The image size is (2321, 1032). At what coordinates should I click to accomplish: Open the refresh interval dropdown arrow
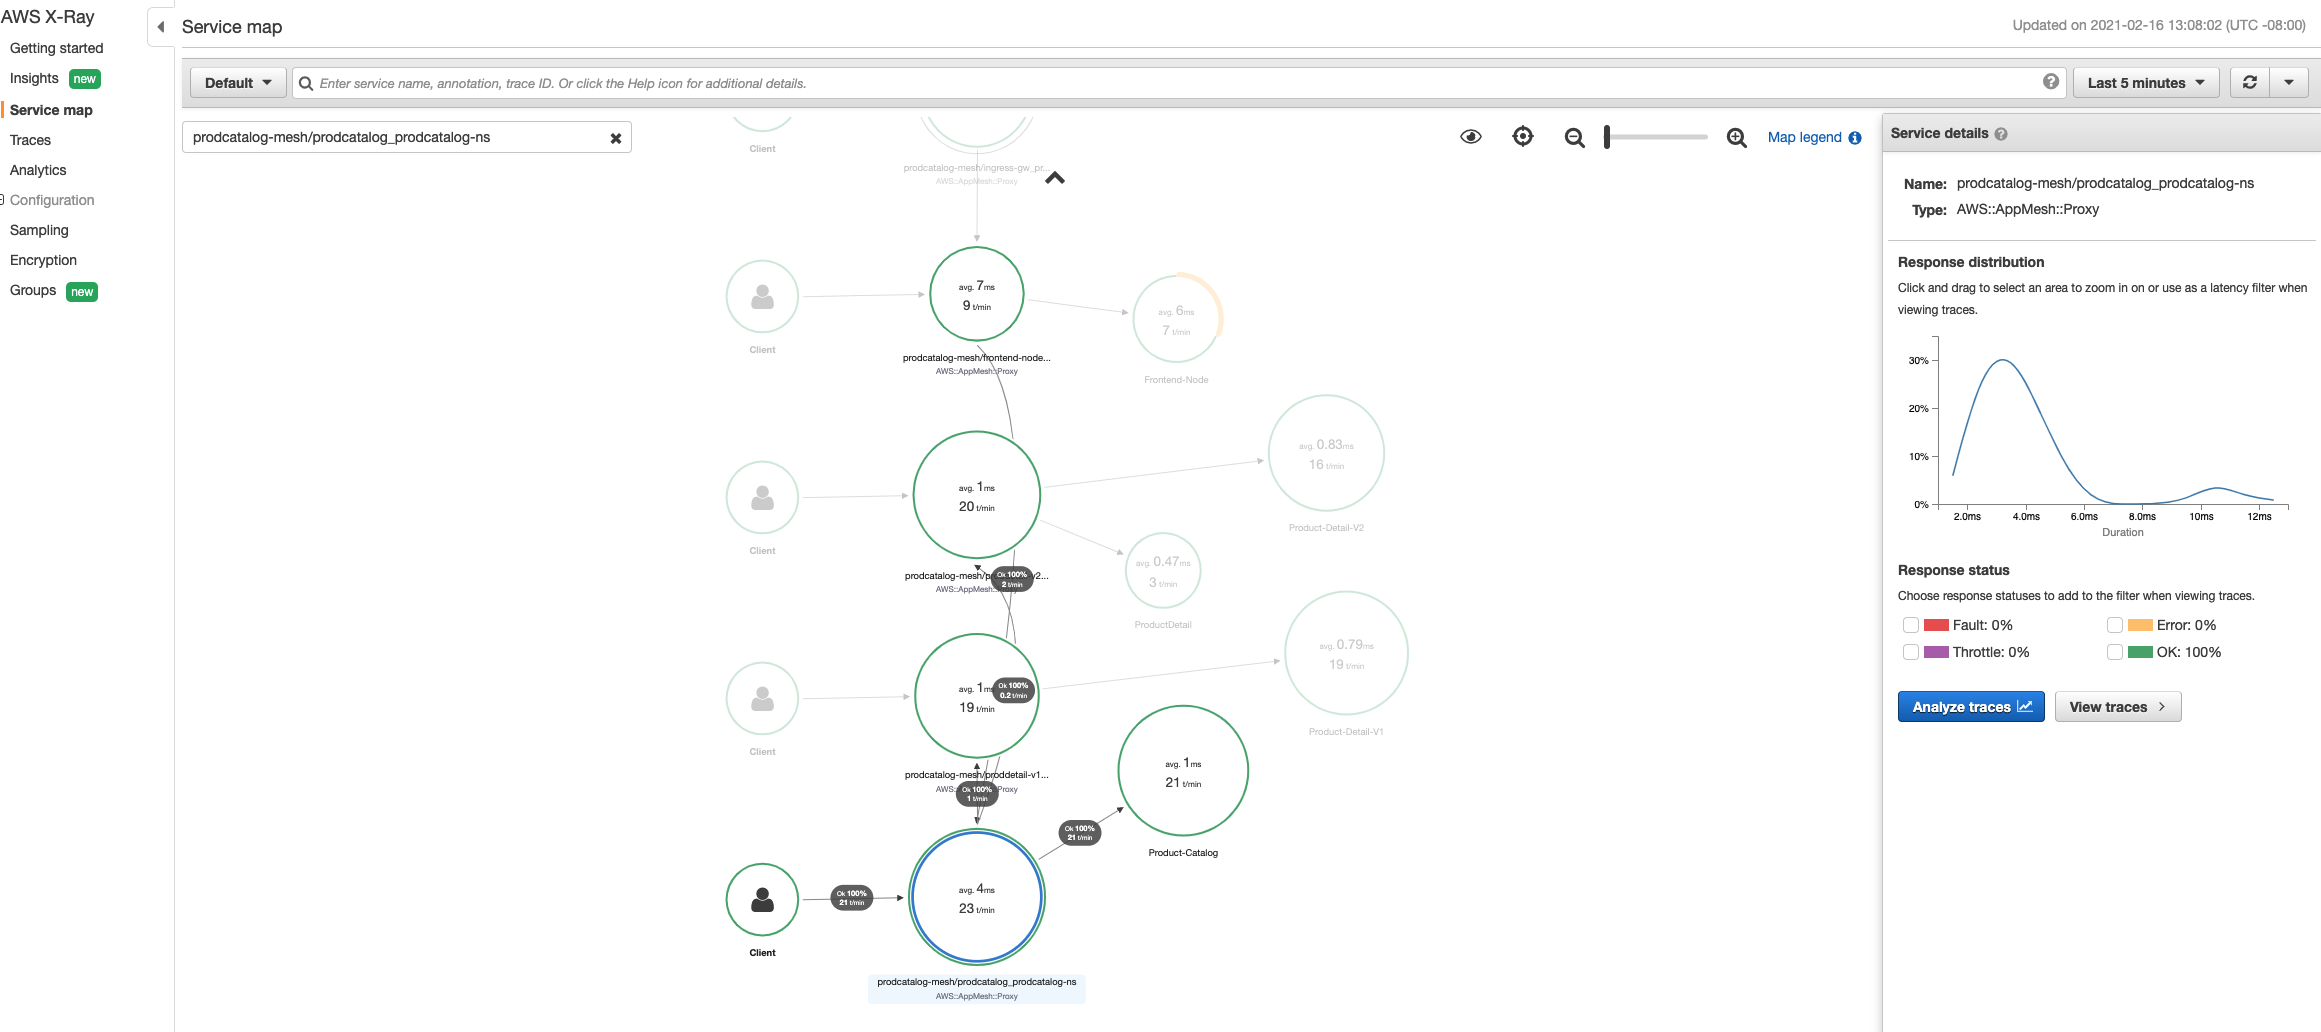tap(2289, 83)
